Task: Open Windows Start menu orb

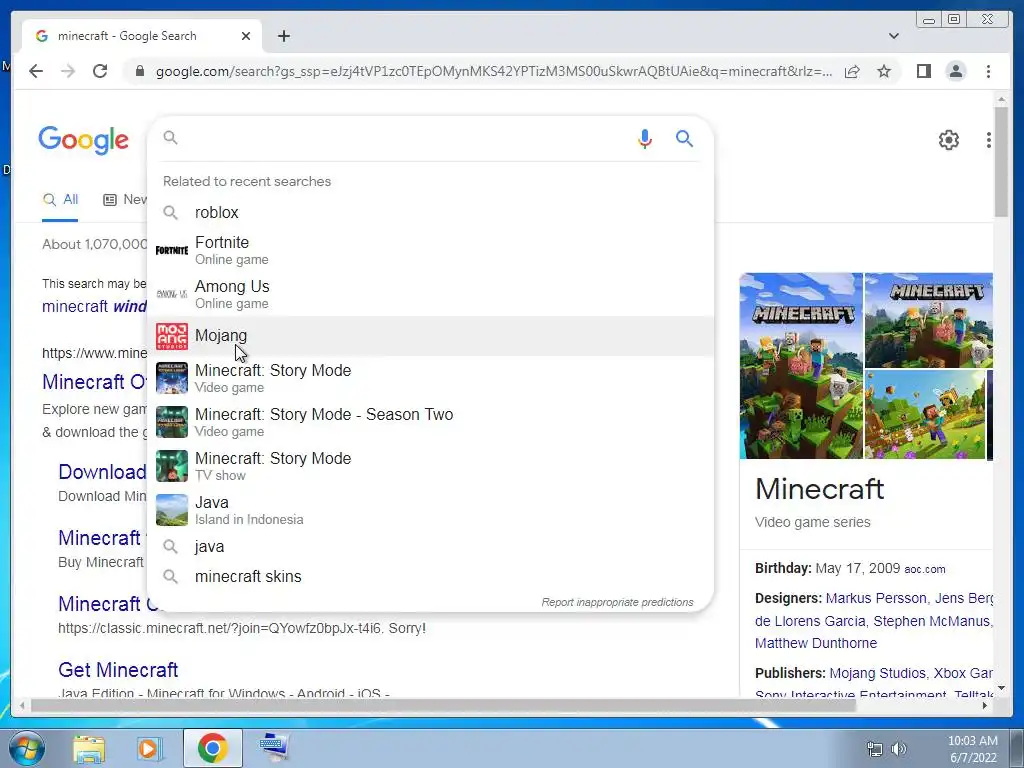Action: pos(25,748)
